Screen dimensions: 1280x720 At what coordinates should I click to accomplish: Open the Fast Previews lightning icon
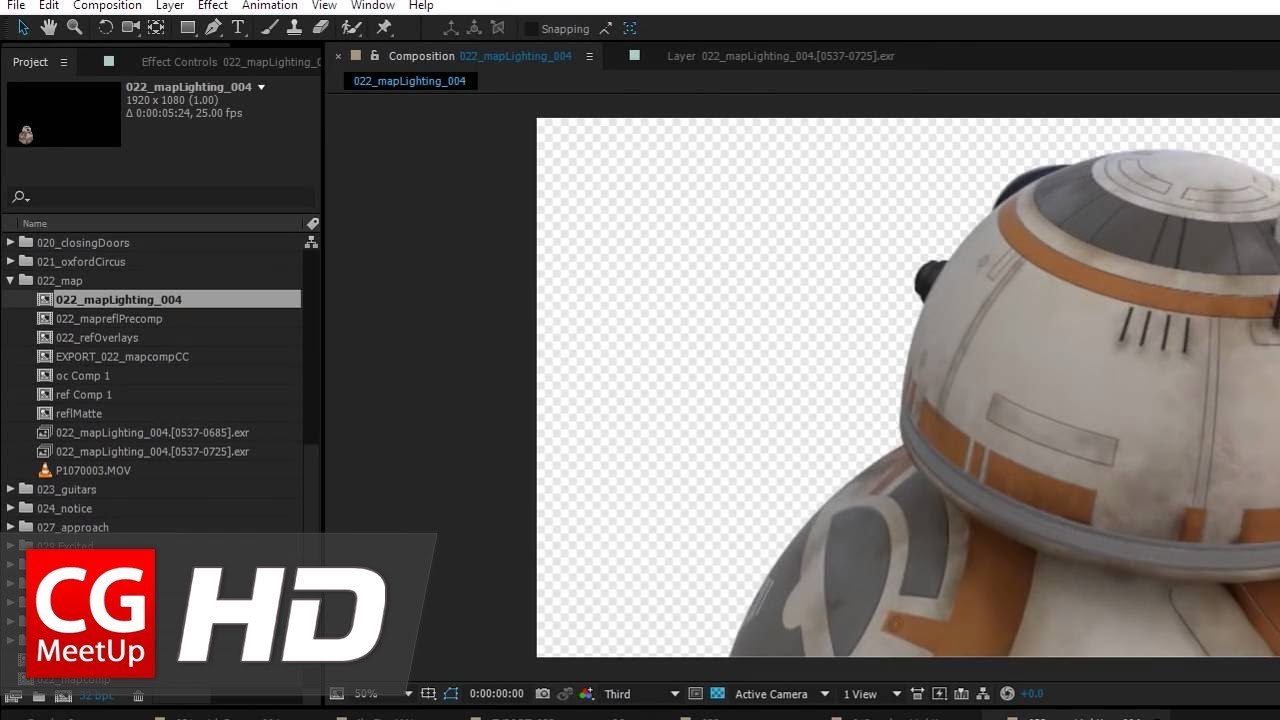pos(939,694)
